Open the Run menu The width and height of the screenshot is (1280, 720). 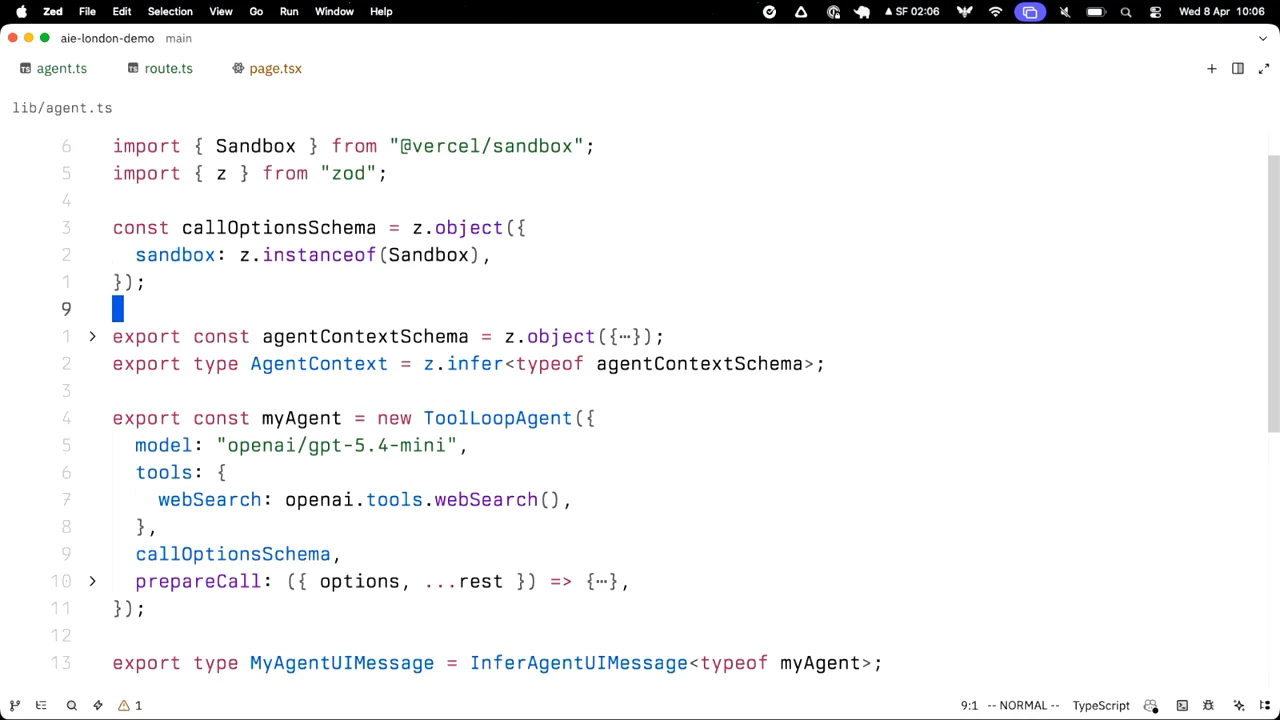289,11
